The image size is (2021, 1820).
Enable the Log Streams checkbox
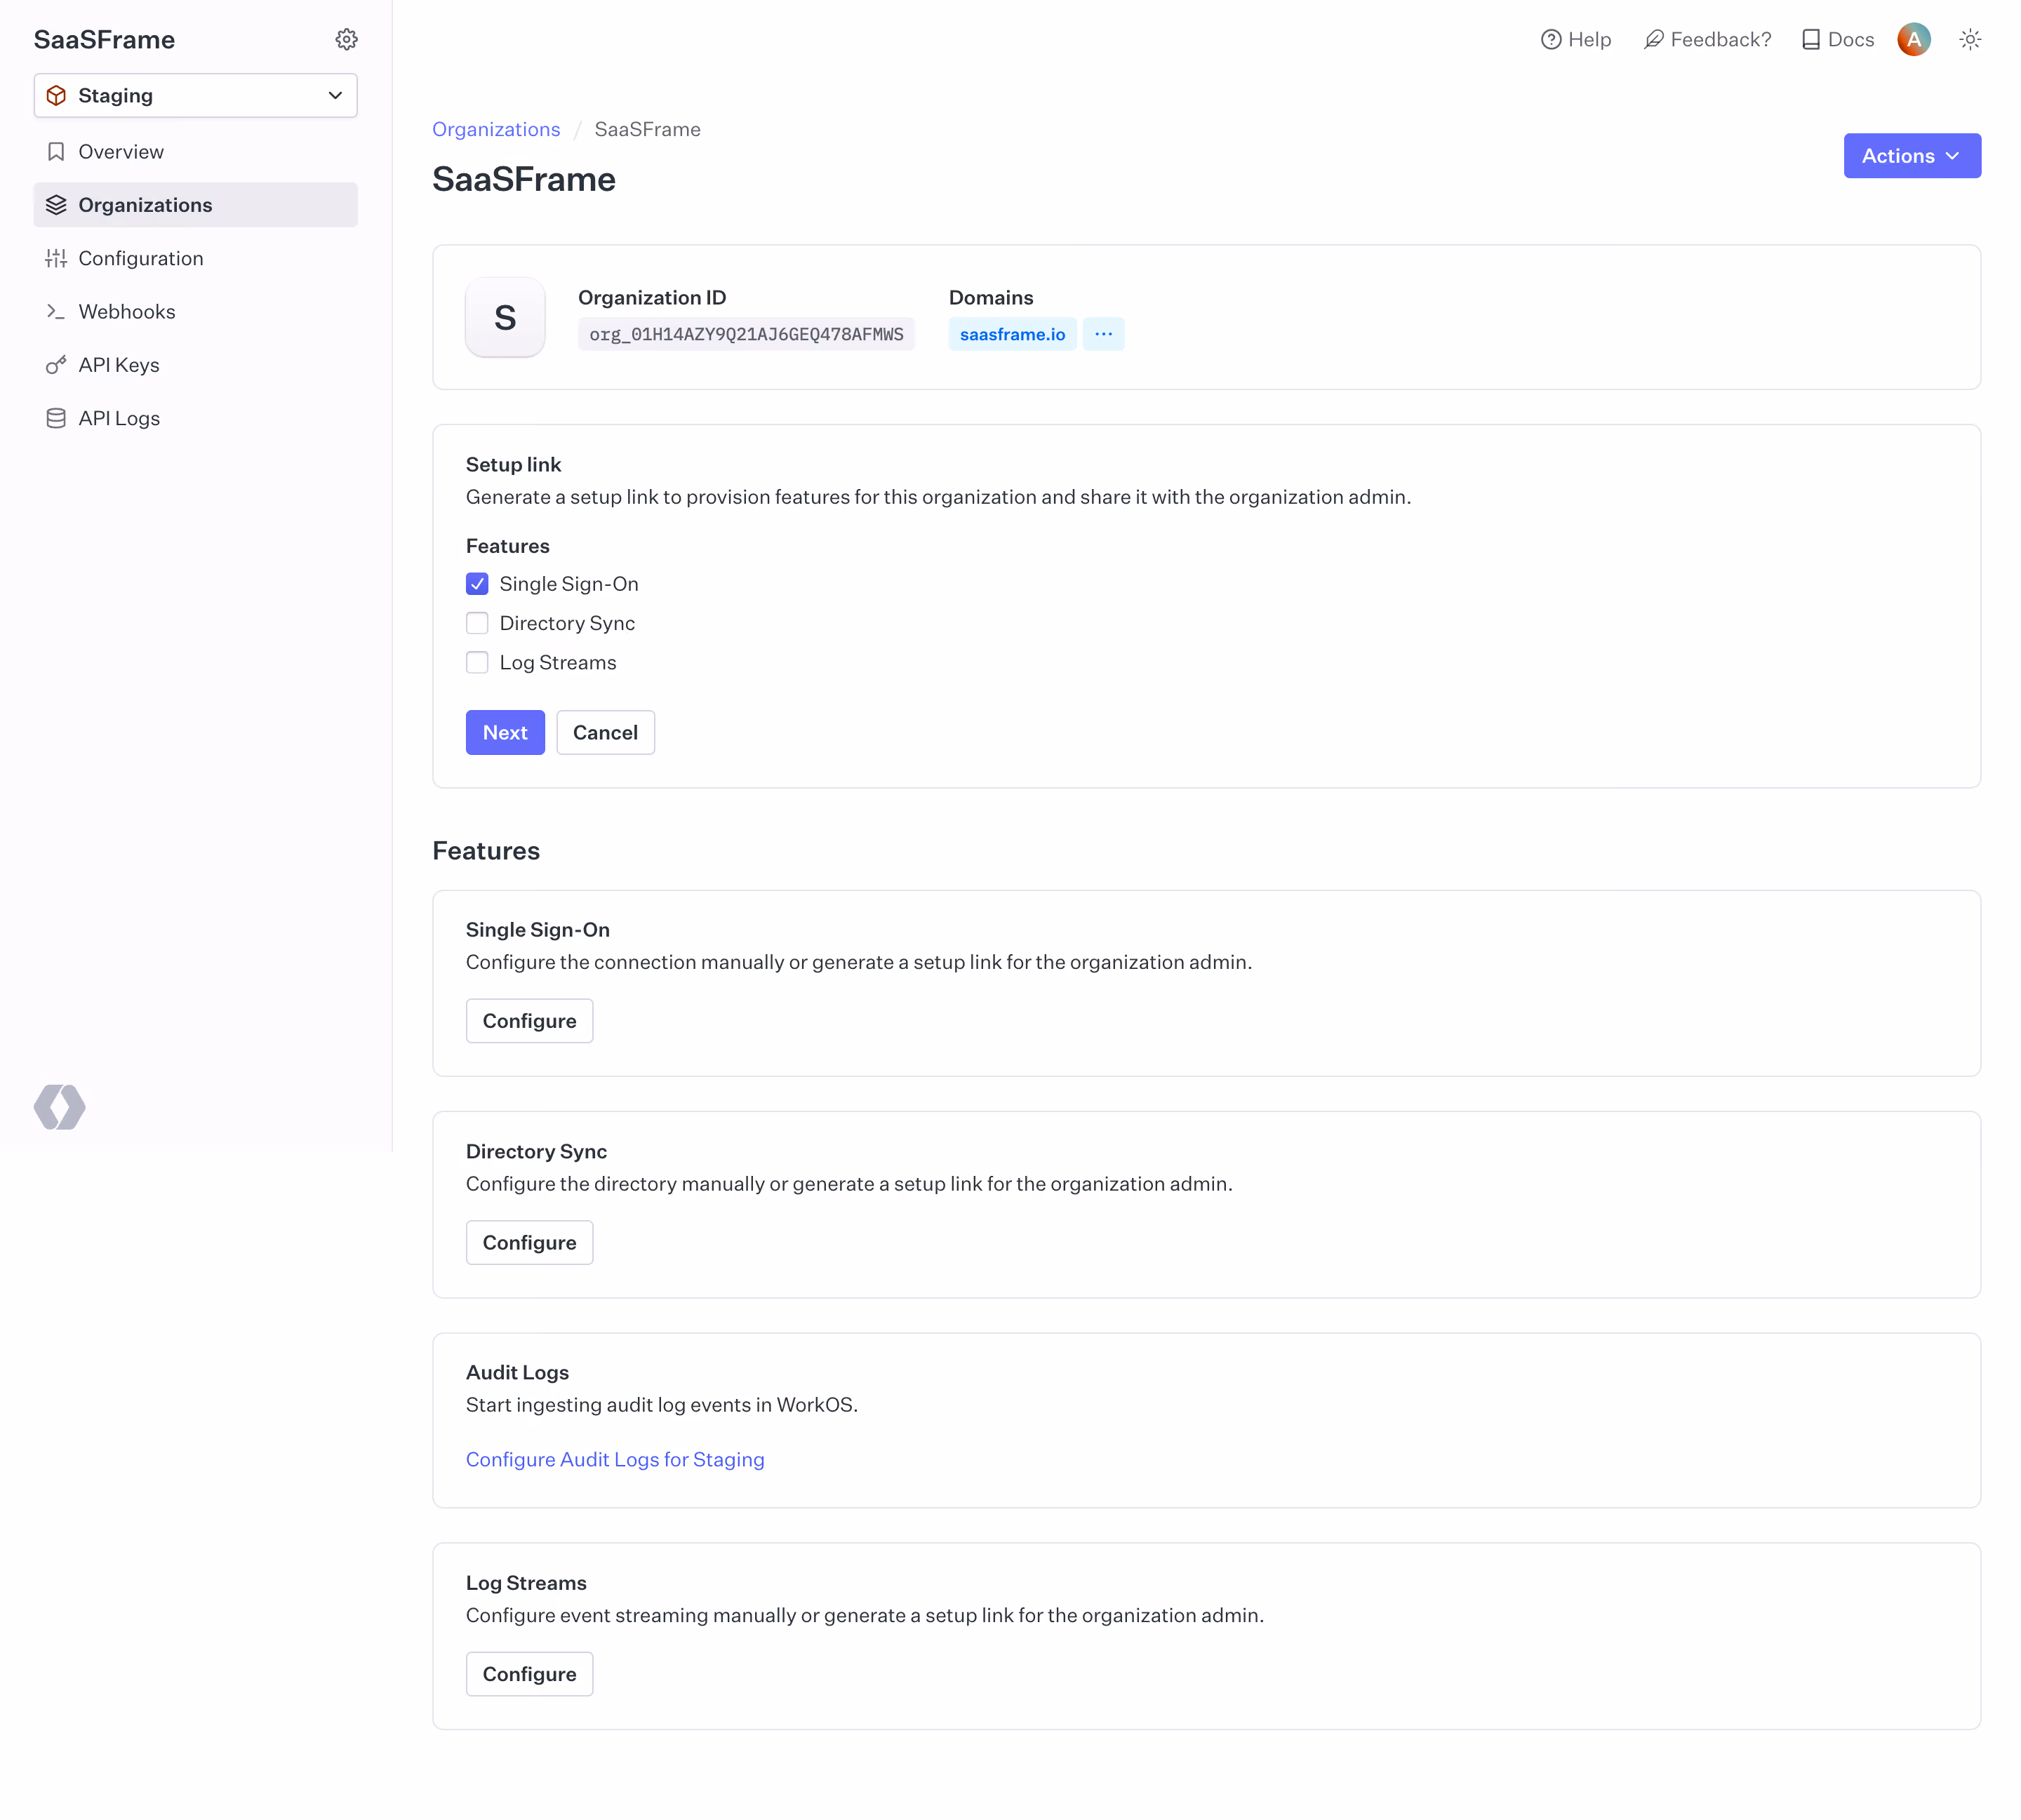477,662
